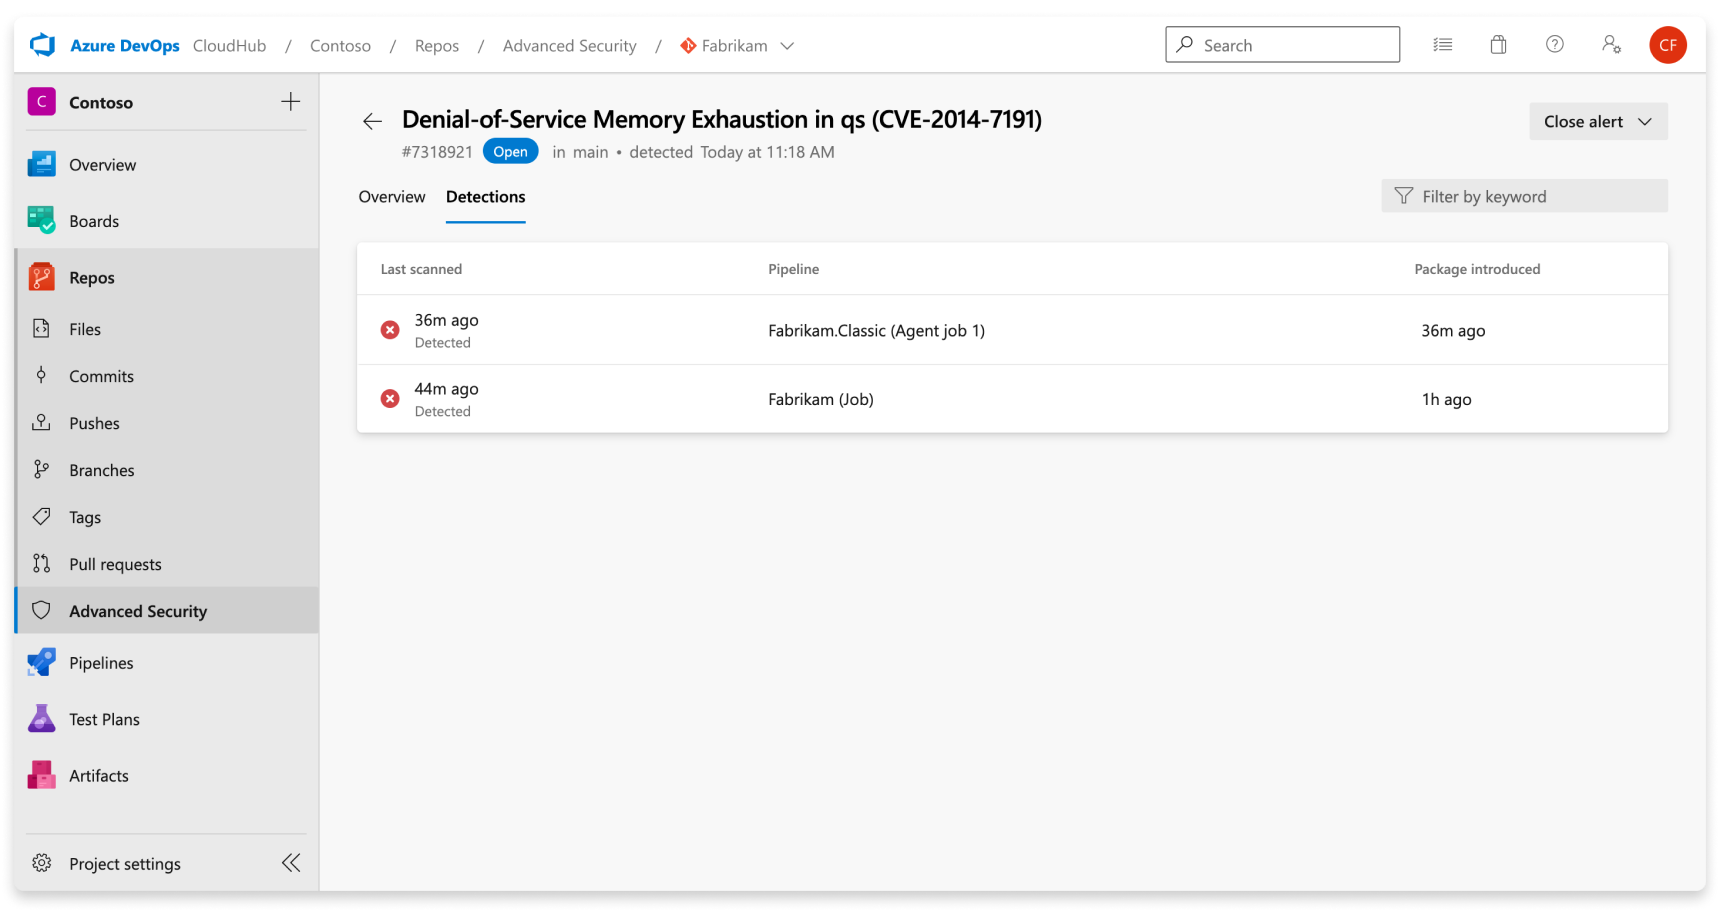The height and width of the screenshot is (912, 1720).
Task: Go to Test Plans
Action: point(103,718)
